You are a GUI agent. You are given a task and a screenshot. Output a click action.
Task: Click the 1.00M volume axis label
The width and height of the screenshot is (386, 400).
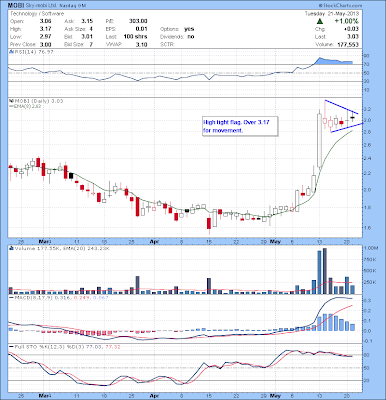coord(371,248)
